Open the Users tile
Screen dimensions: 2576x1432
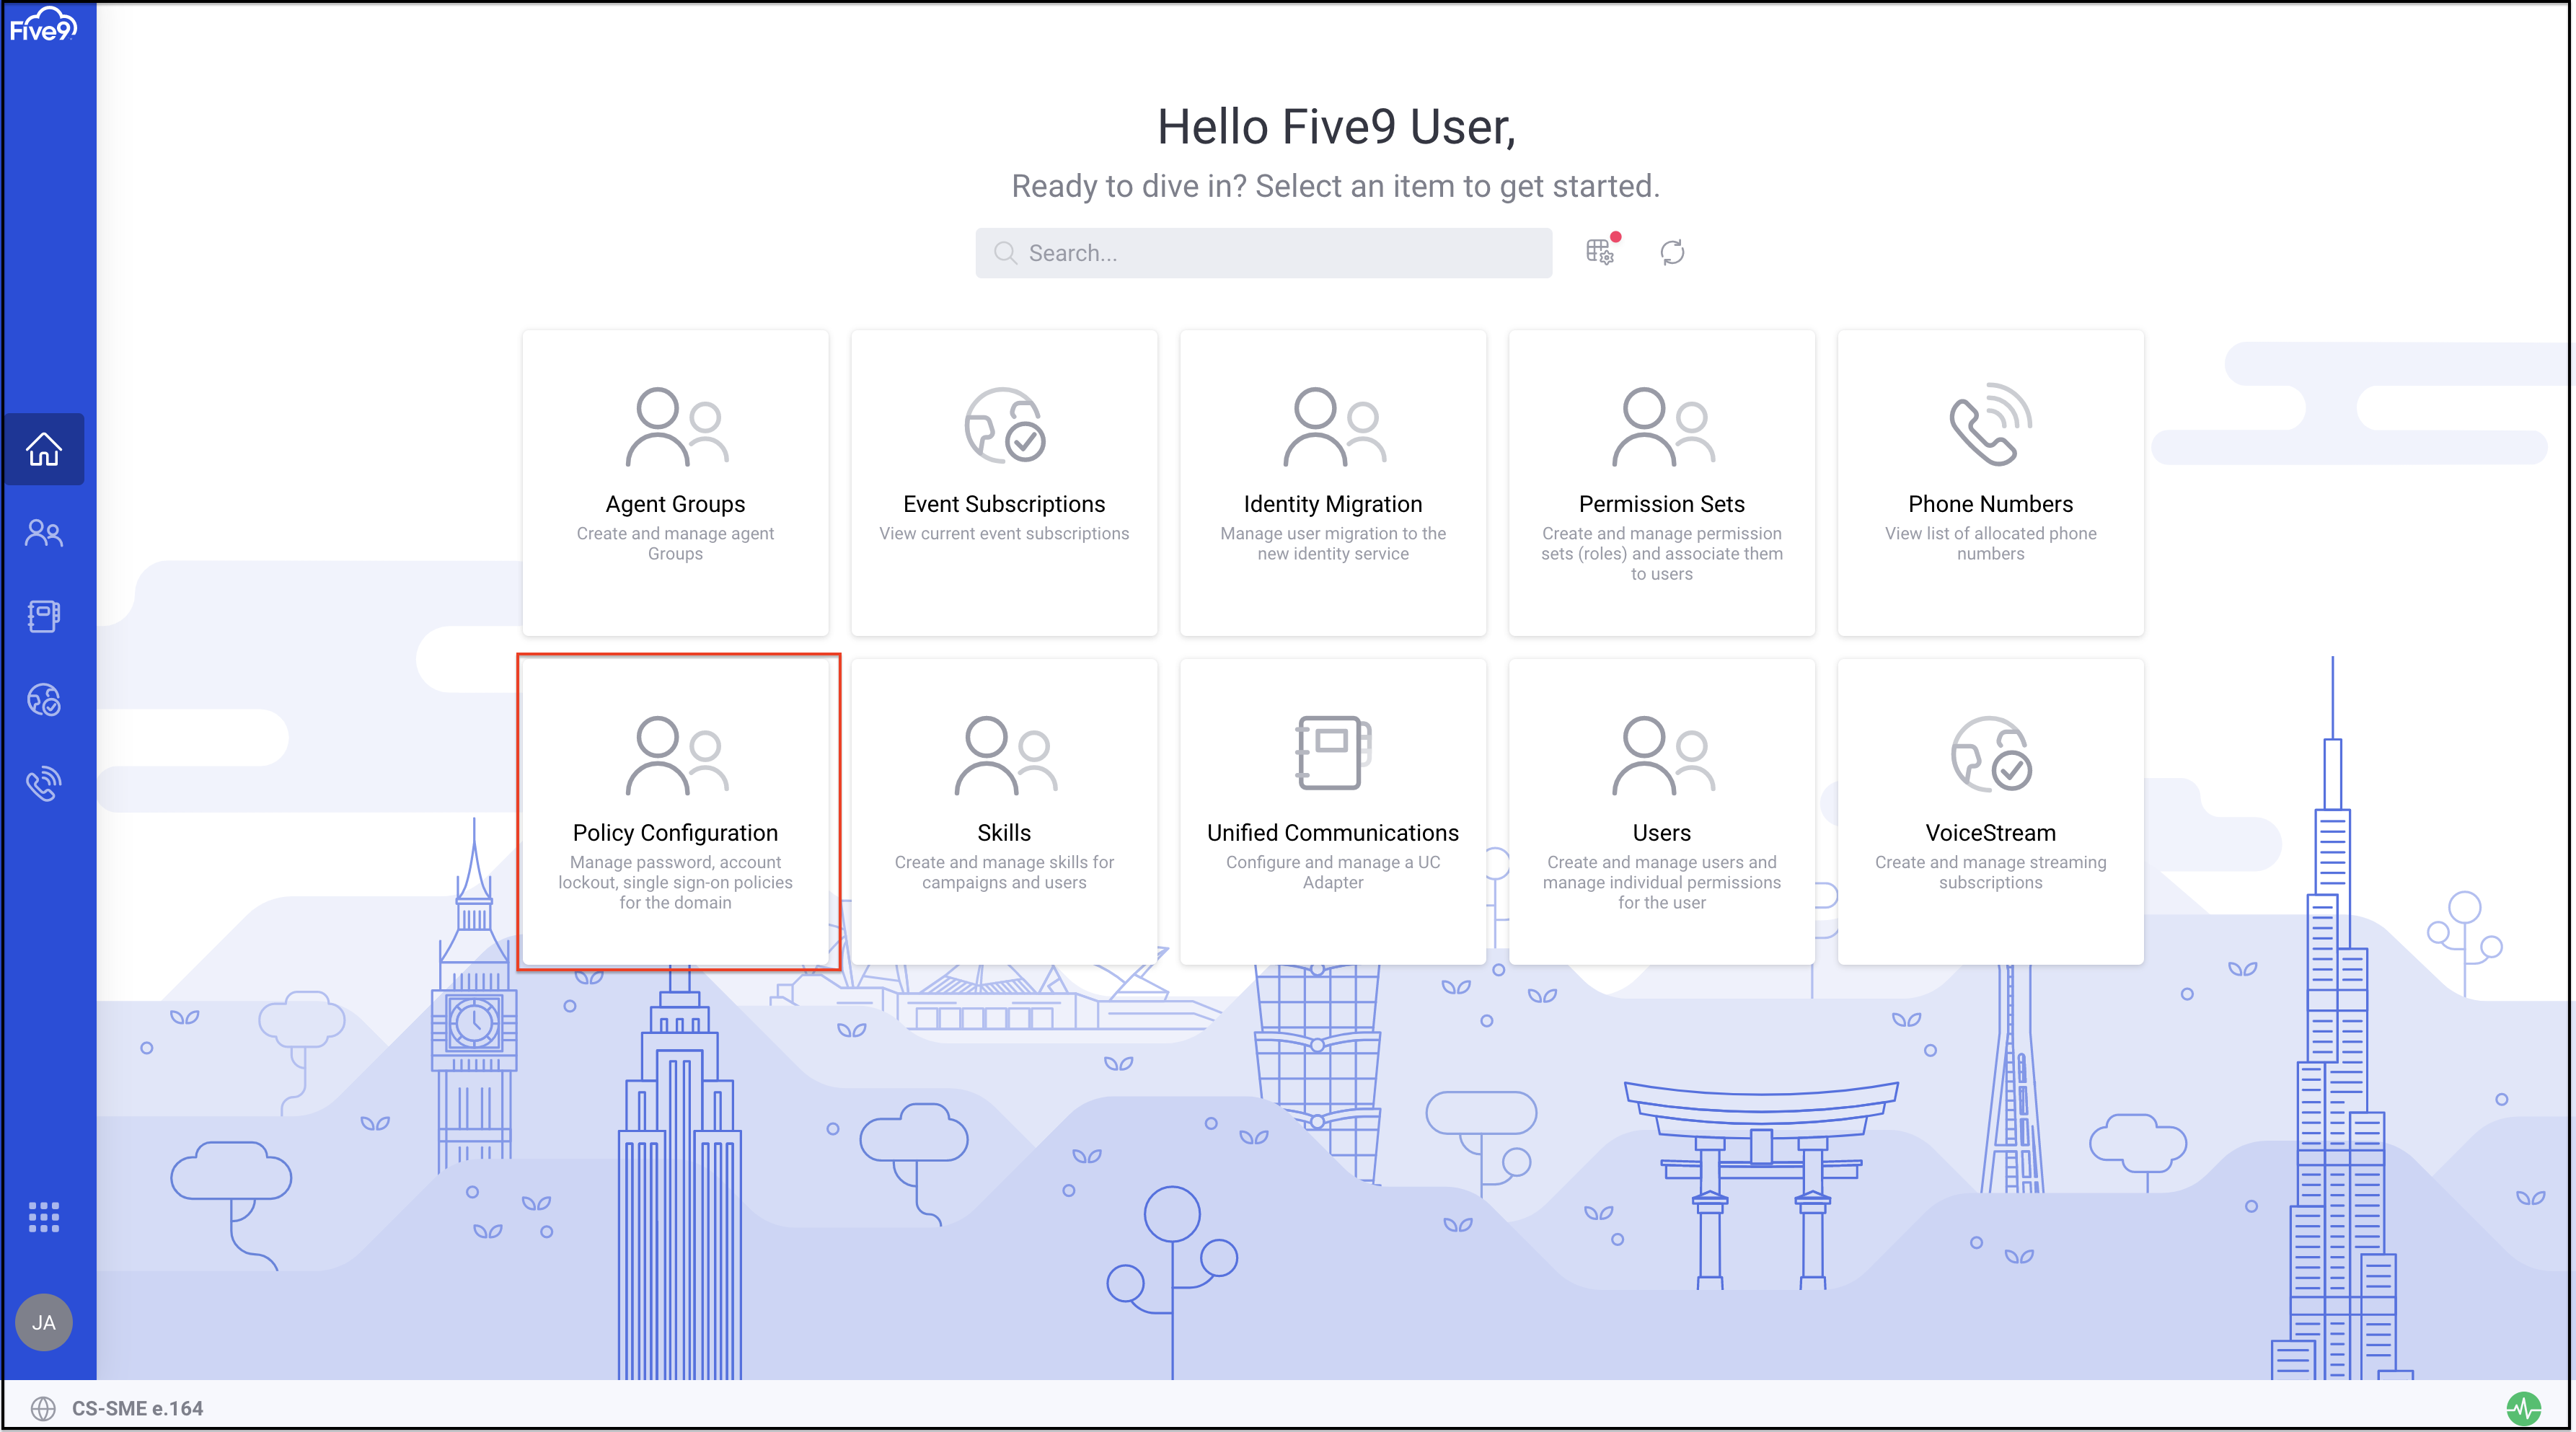1662,812
